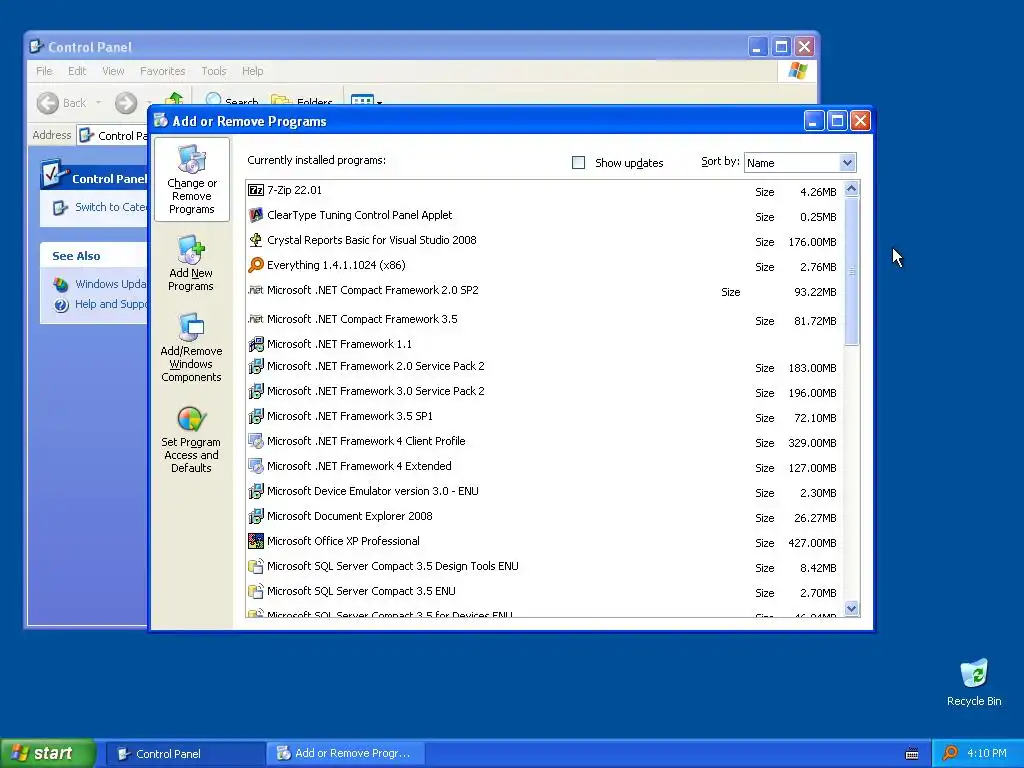
Task: Click the Microsoft Office XP Professional icon
Action: [x=256, y=541]
